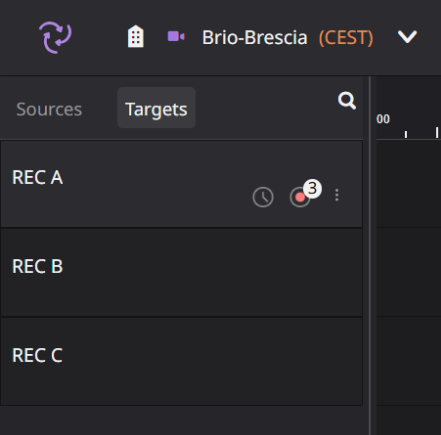Select the REC A target row
Viewport: 441px width, 435px height.
pos(181,184)
